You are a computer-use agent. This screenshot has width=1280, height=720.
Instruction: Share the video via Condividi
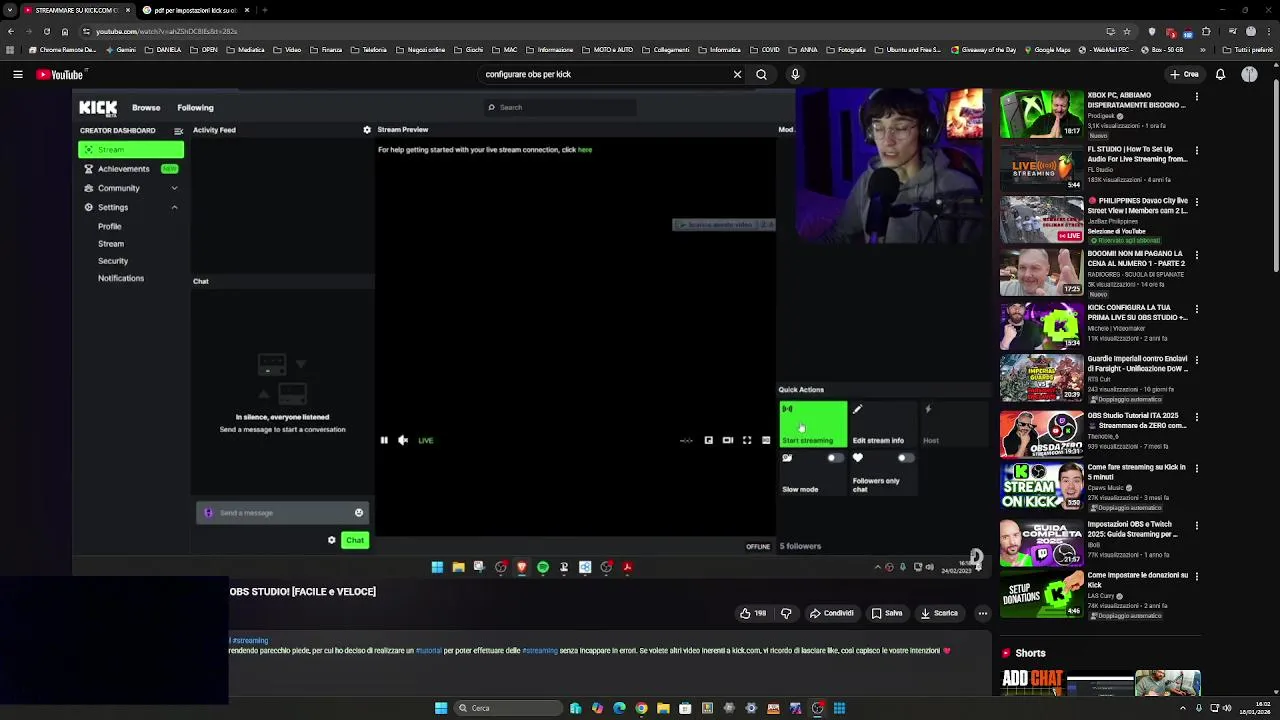(x=832, y=613)
